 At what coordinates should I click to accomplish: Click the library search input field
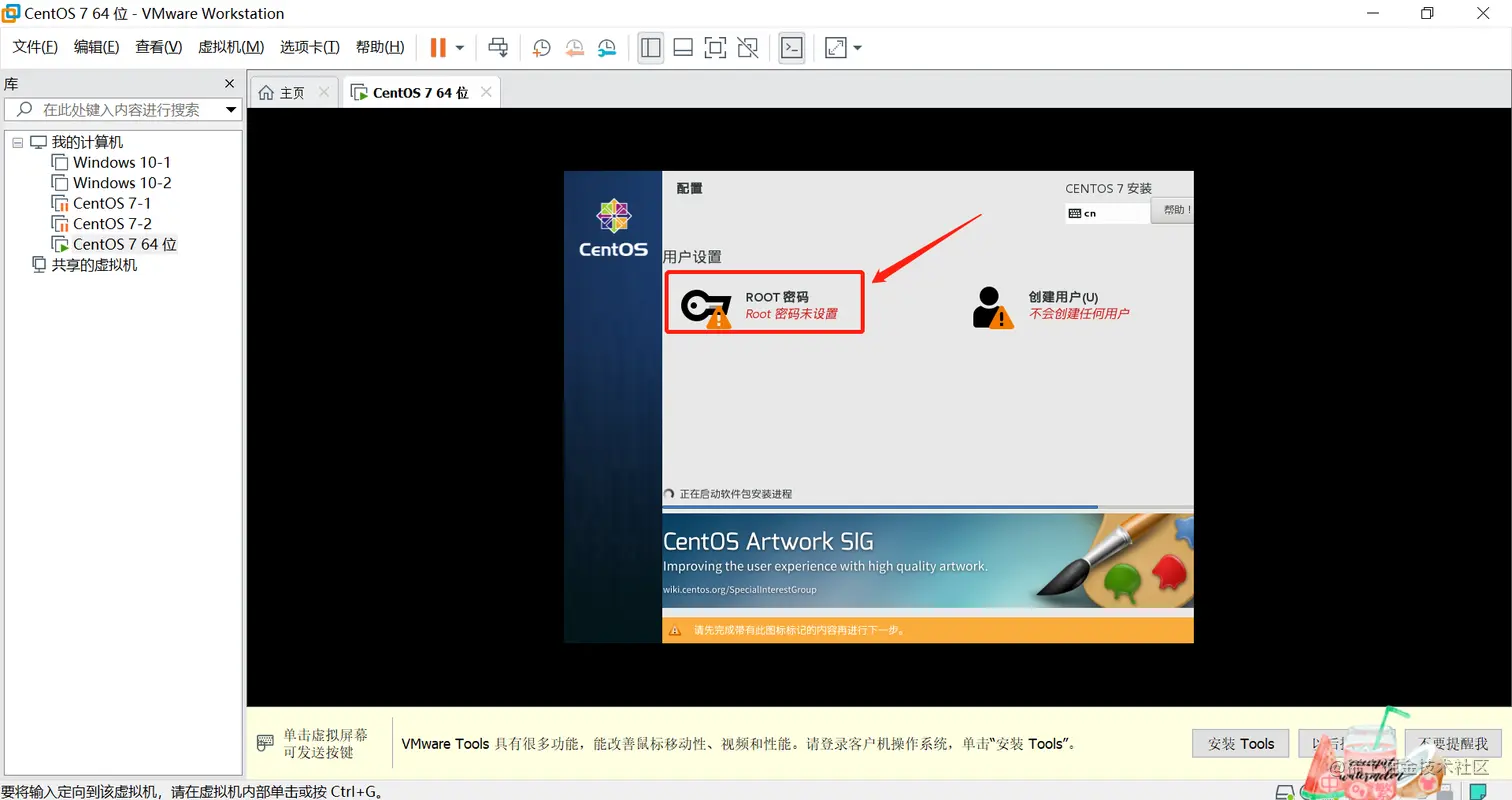coord(121,110)
